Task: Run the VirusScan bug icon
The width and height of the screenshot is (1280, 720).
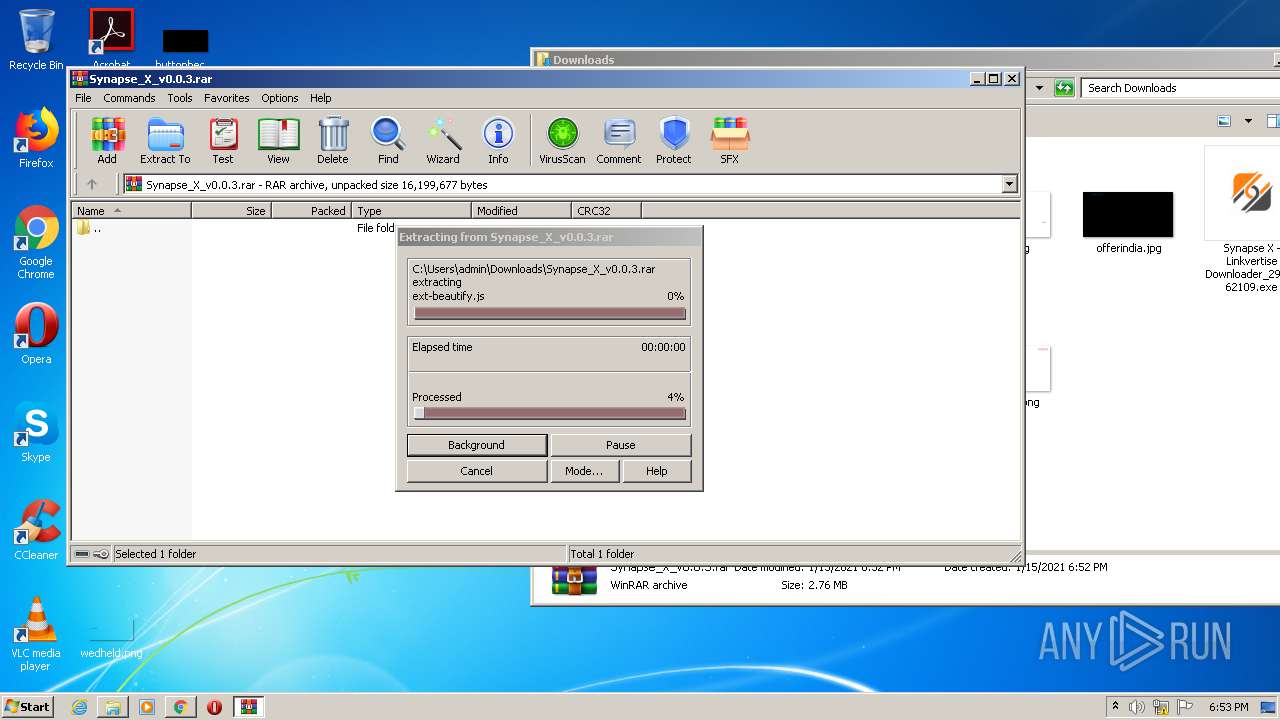Action: pos(562,140)
